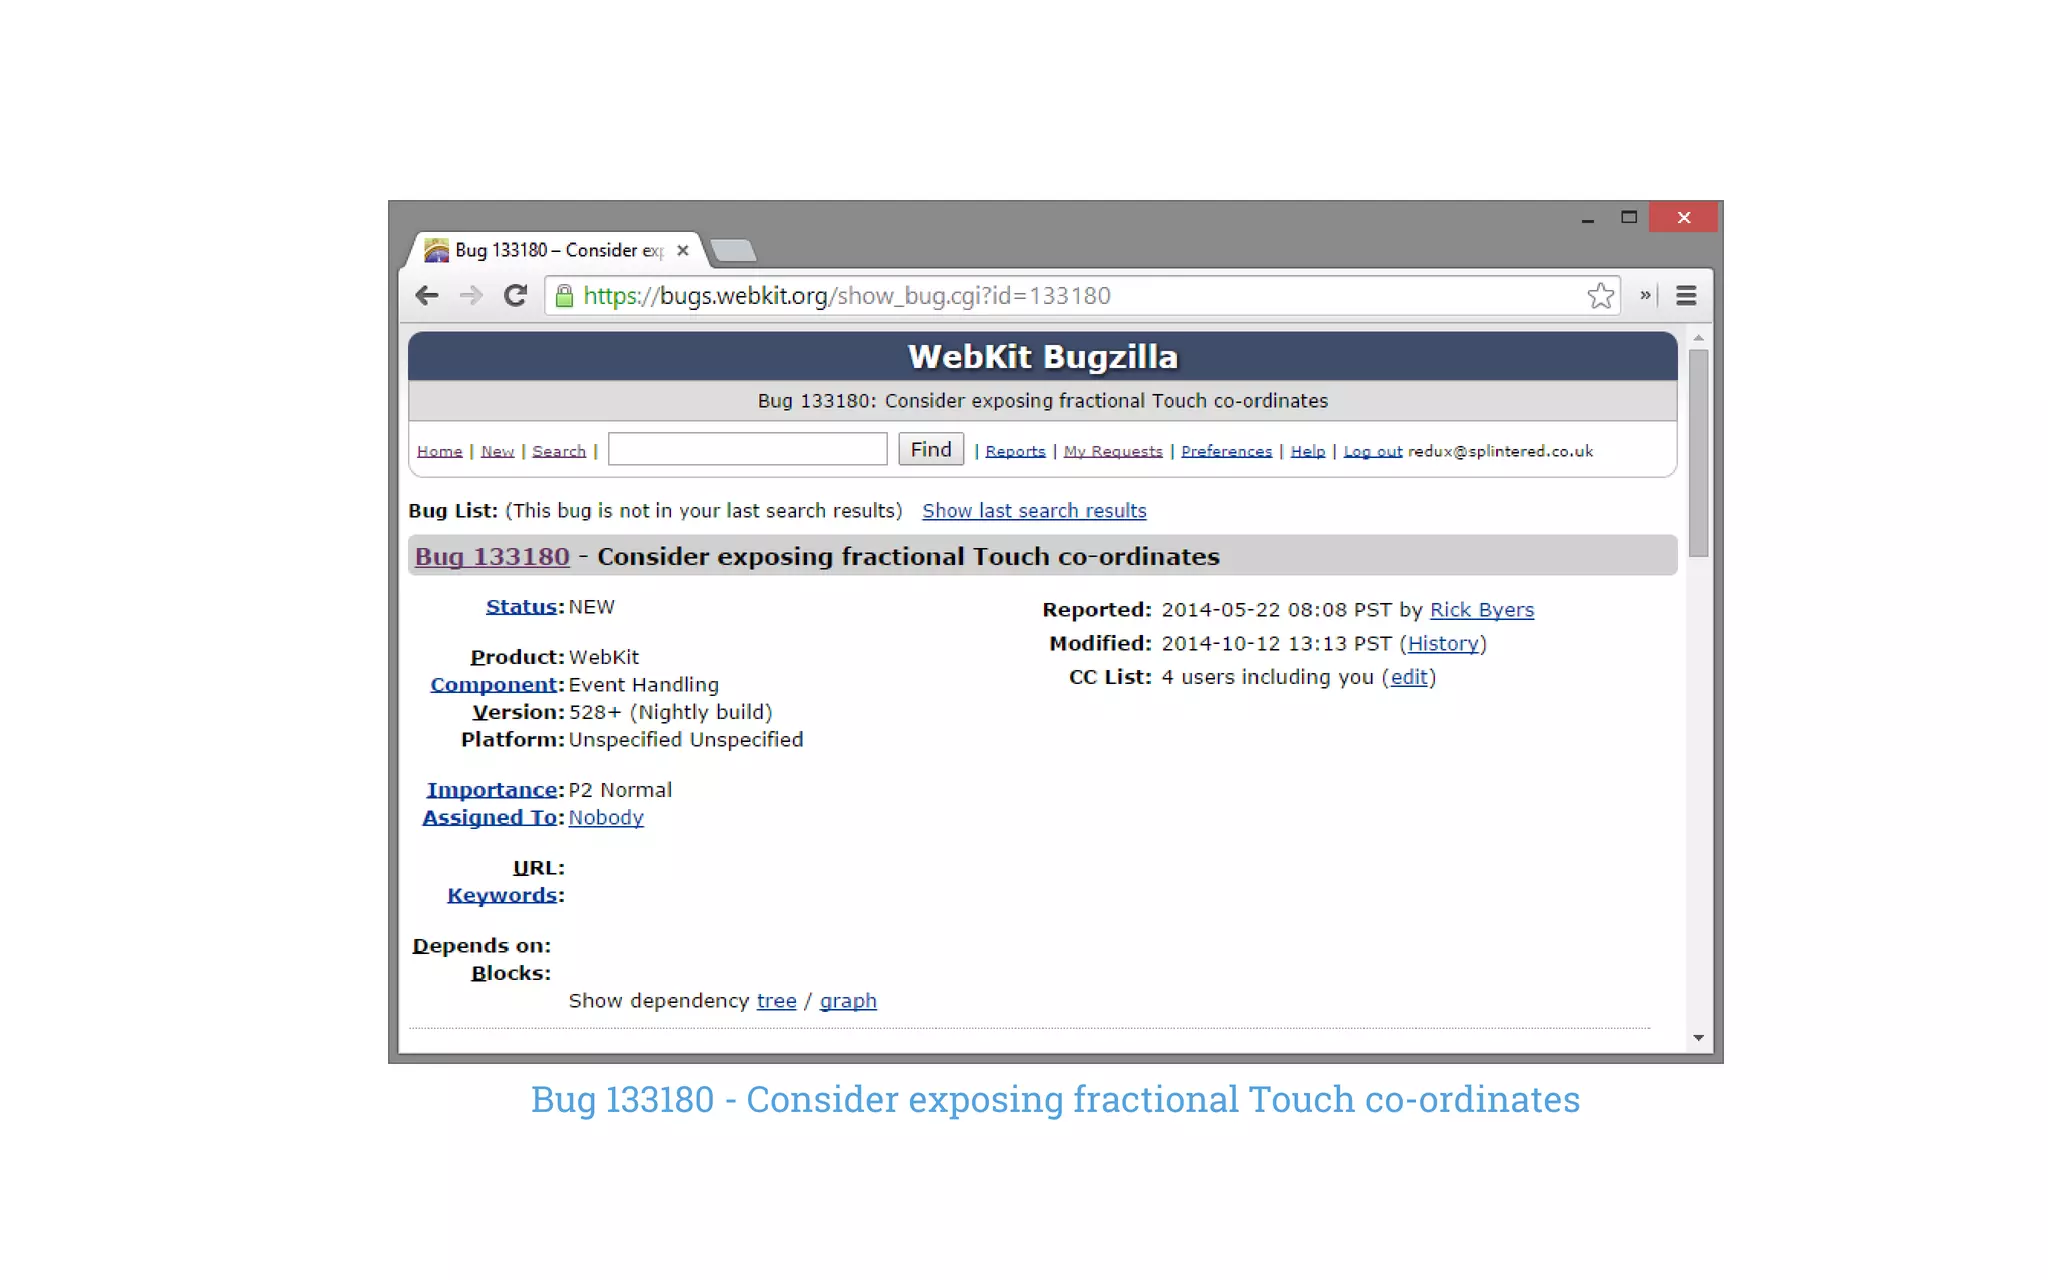2048x1280 pixels.
Task: Open reporter Rick Byers link
Action: coord(1481,610)
